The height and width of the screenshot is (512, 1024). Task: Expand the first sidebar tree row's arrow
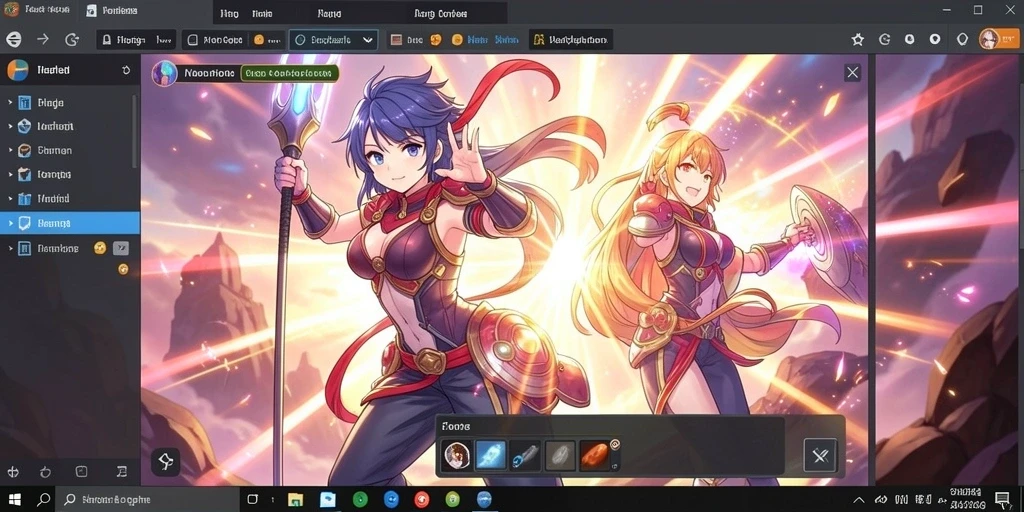[10, 103]
